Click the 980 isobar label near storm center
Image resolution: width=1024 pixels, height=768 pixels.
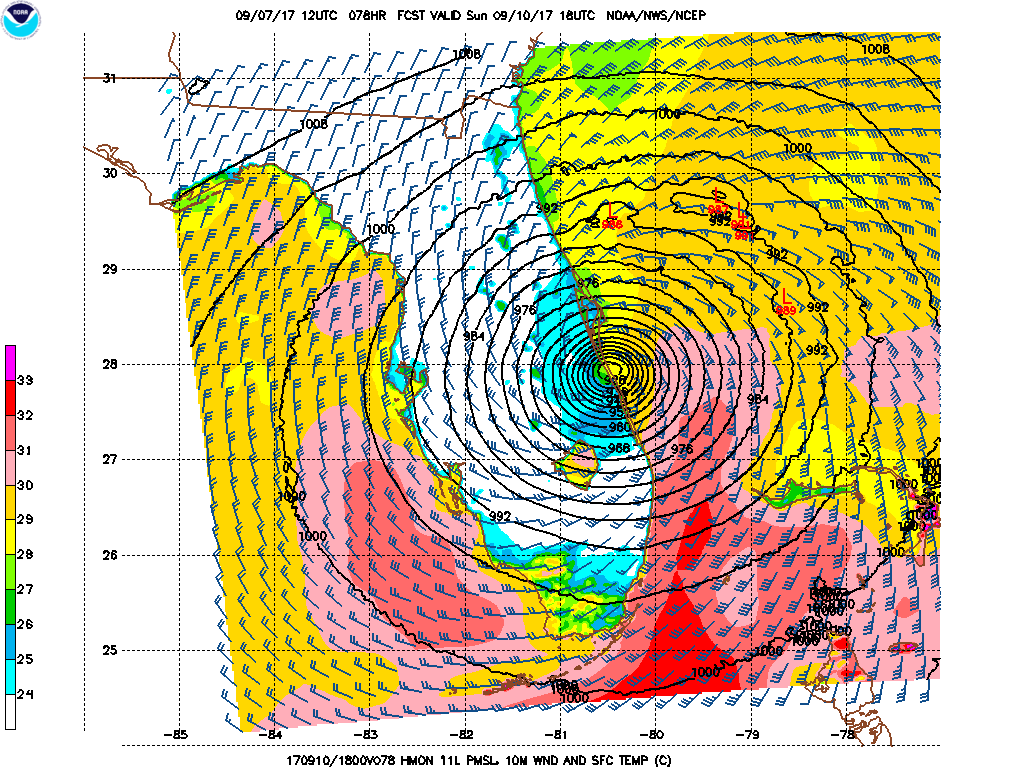619,428
